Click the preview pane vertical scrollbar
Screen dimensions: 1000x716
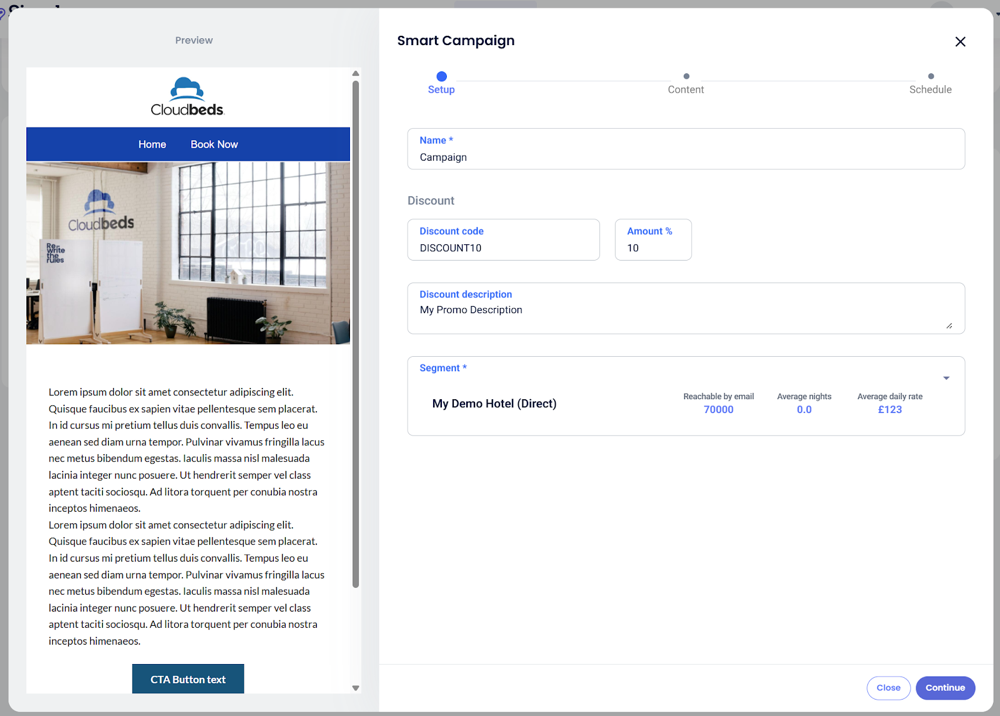coord(355,330)
